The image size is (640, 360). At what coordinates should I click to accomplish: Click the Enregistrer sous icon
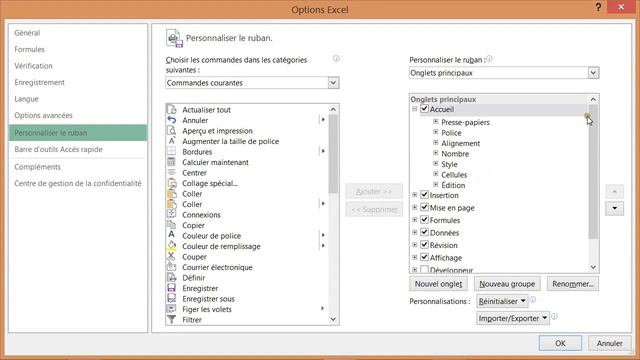(x=172, y=299)
